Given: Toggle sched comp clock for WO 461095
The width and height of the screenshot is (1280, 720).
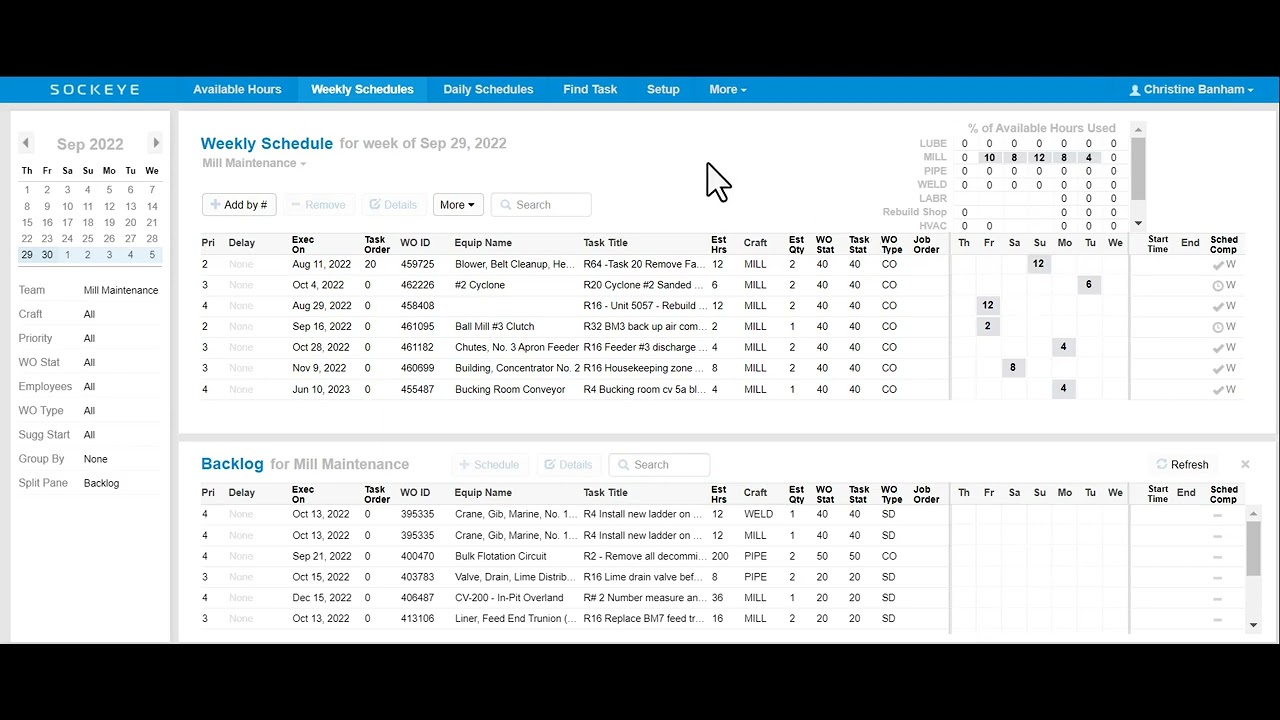Looking at the screenshot, I should click(x=1218, y=327).
